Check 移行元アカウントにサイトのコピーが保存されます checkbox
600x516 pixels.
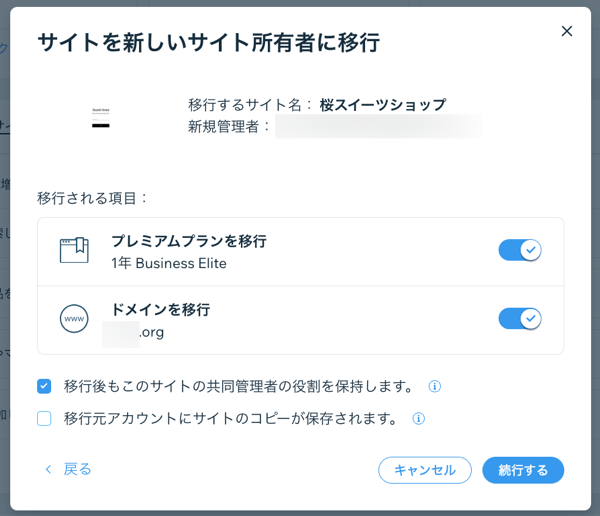(x=44, y=418)
